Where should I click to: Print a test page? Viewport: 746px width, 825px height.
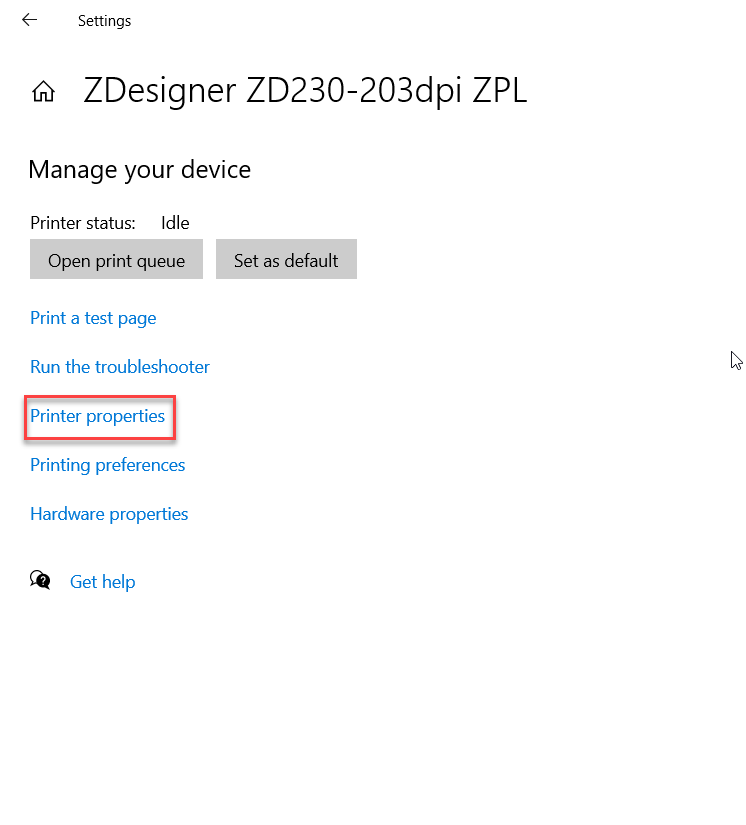point(93,318)
